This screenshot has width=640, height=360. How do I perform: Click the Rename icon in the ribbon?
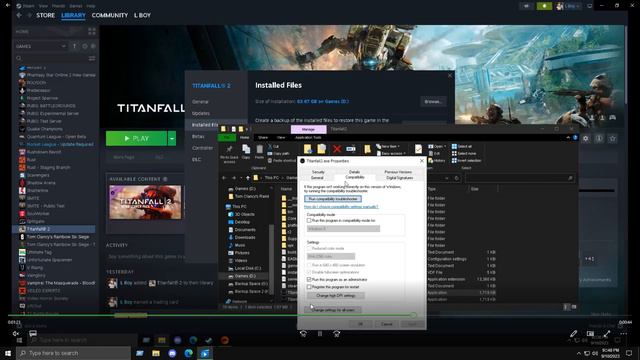351,149
